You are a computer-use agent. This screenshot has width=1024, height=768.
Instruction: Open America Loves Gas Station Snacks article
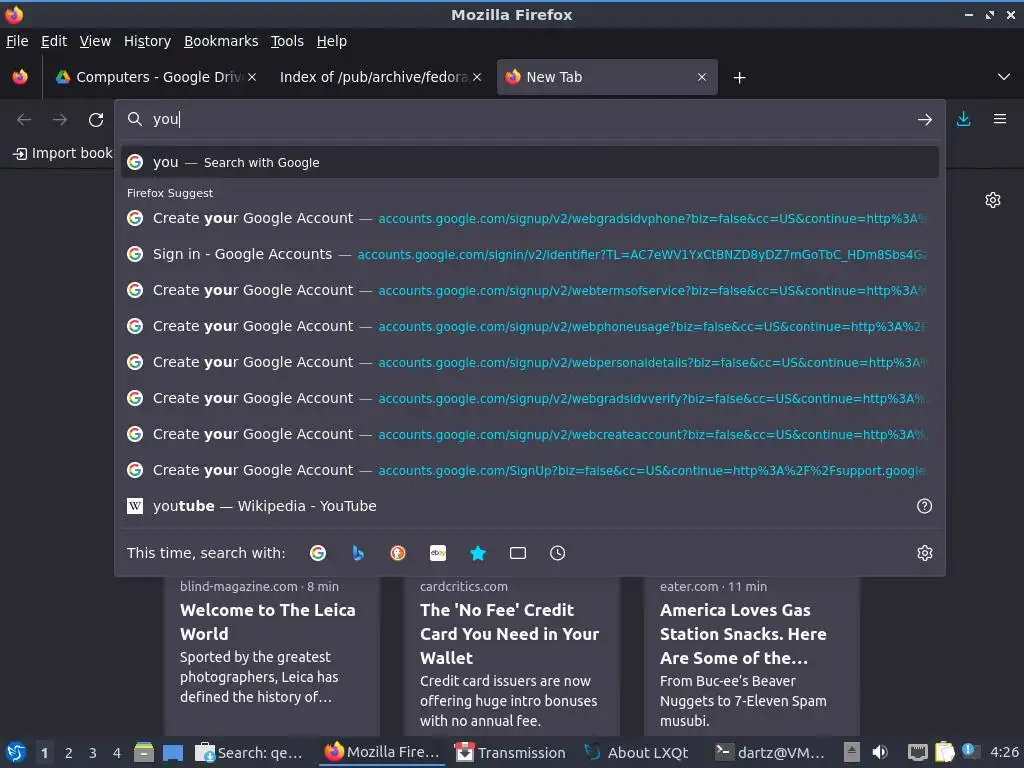(x=752, y=655)
